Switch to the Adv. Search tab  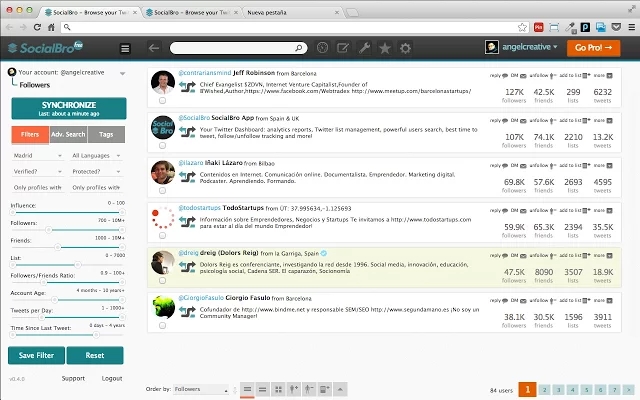68,133
